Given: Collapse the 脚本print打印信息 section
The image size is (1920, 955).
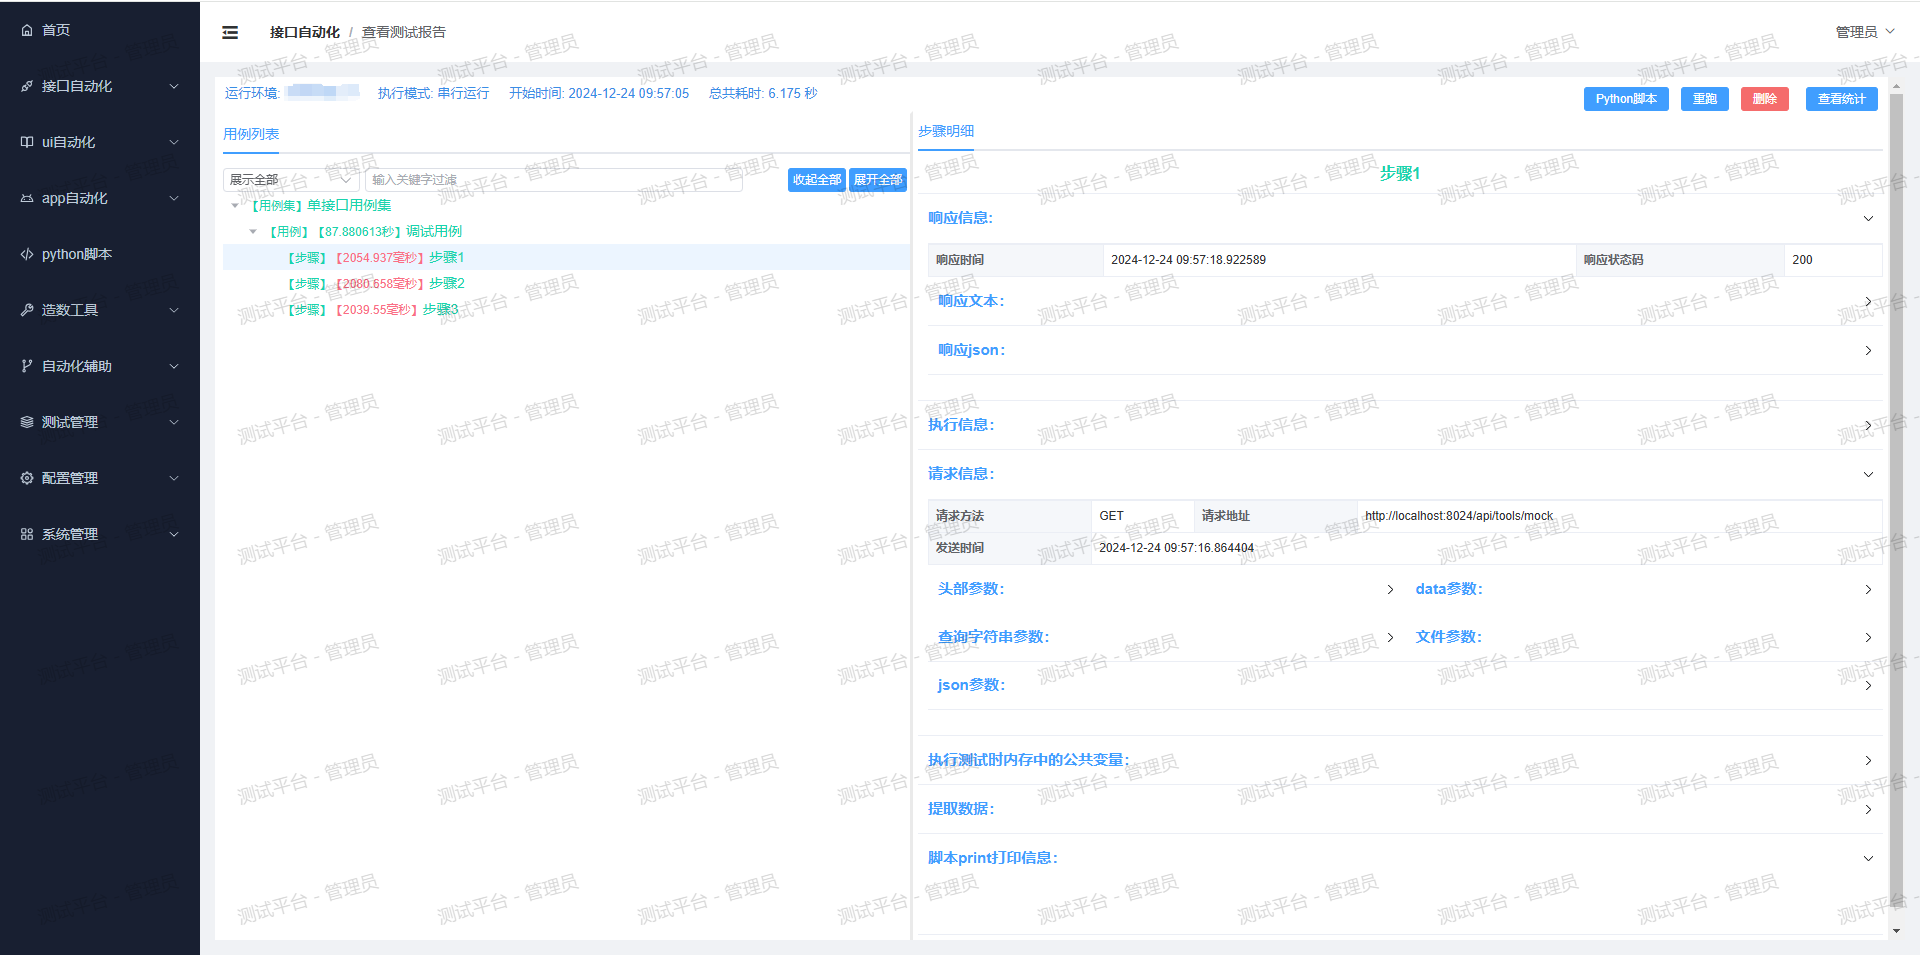Looking at the screenshot, I should 1868,858.
